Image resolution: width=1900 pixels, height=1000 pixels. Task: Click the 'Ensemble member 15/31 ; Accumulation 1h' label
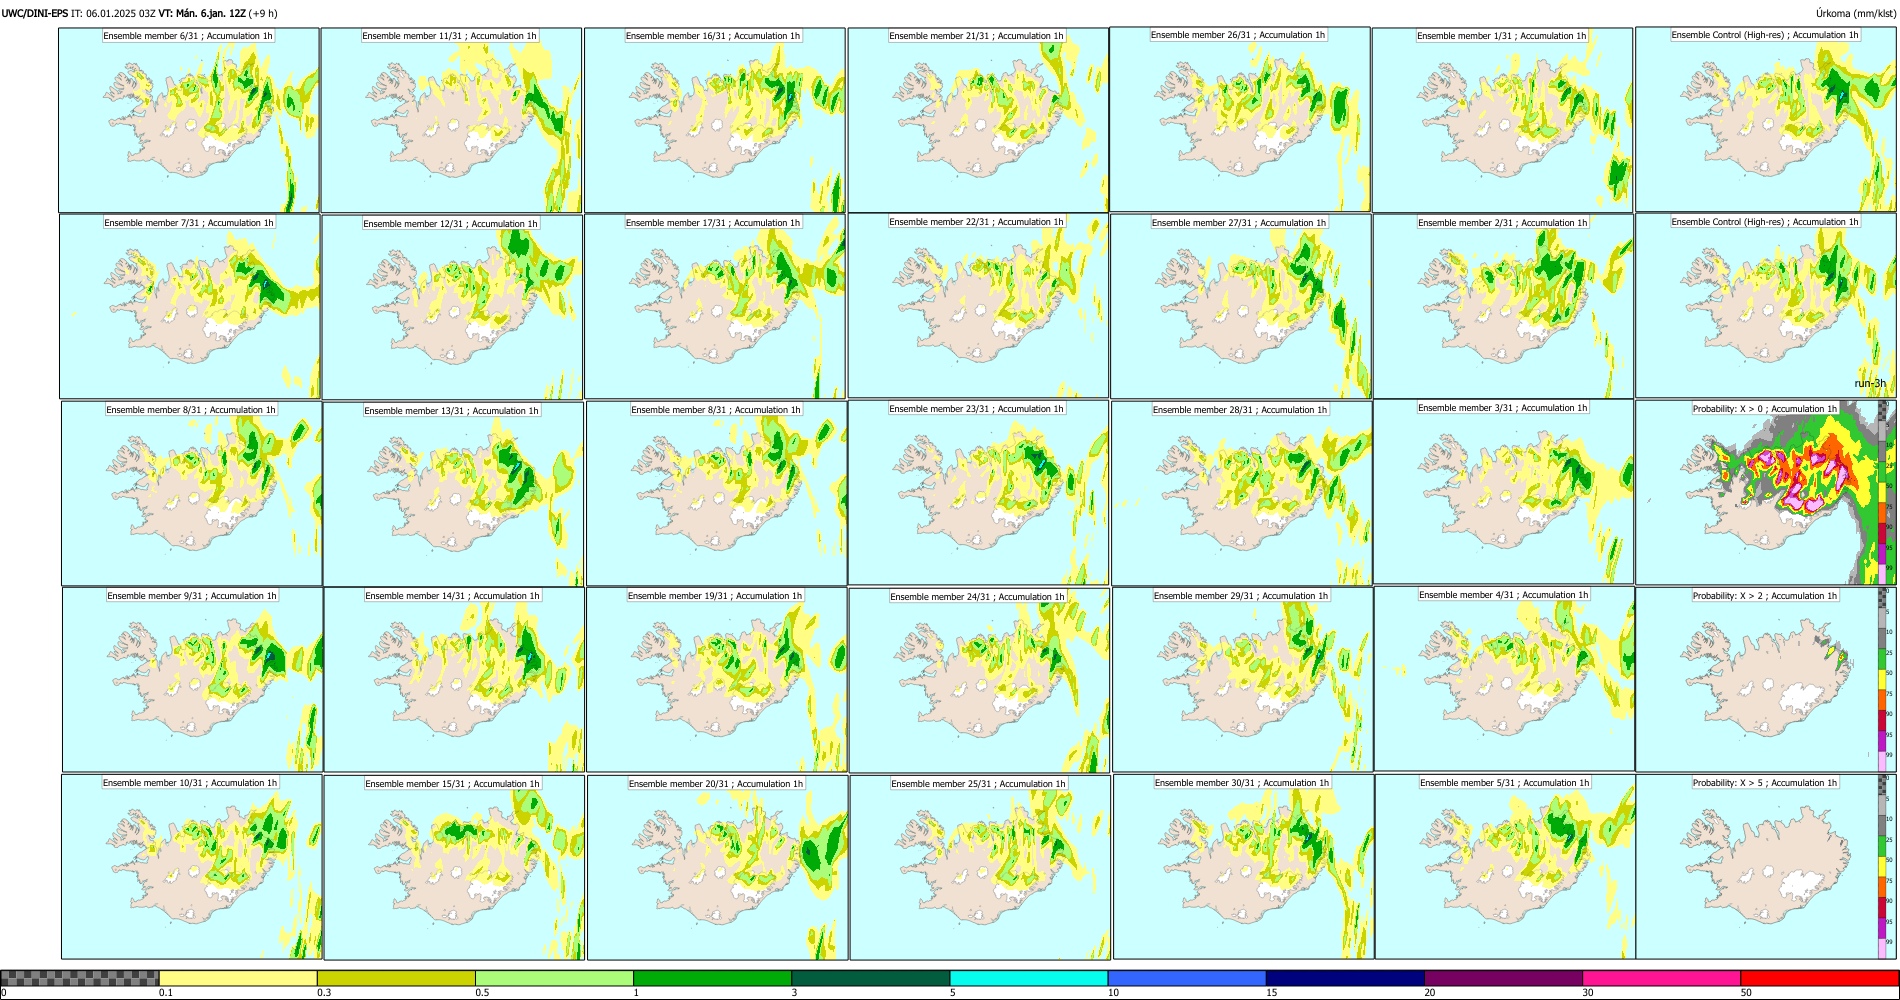[x=452, y=784]
